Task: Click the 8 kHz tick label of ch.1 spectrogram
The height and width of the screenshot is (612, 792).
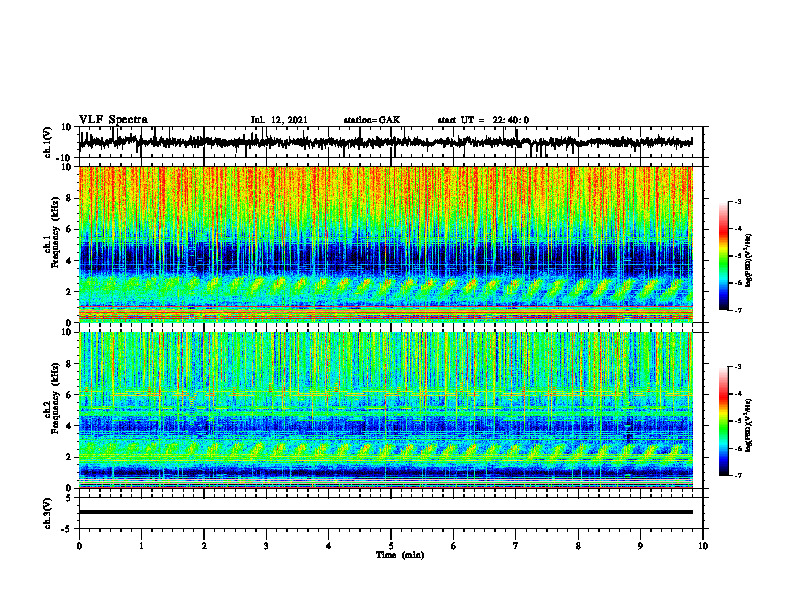Action: (x=69, y=198)
